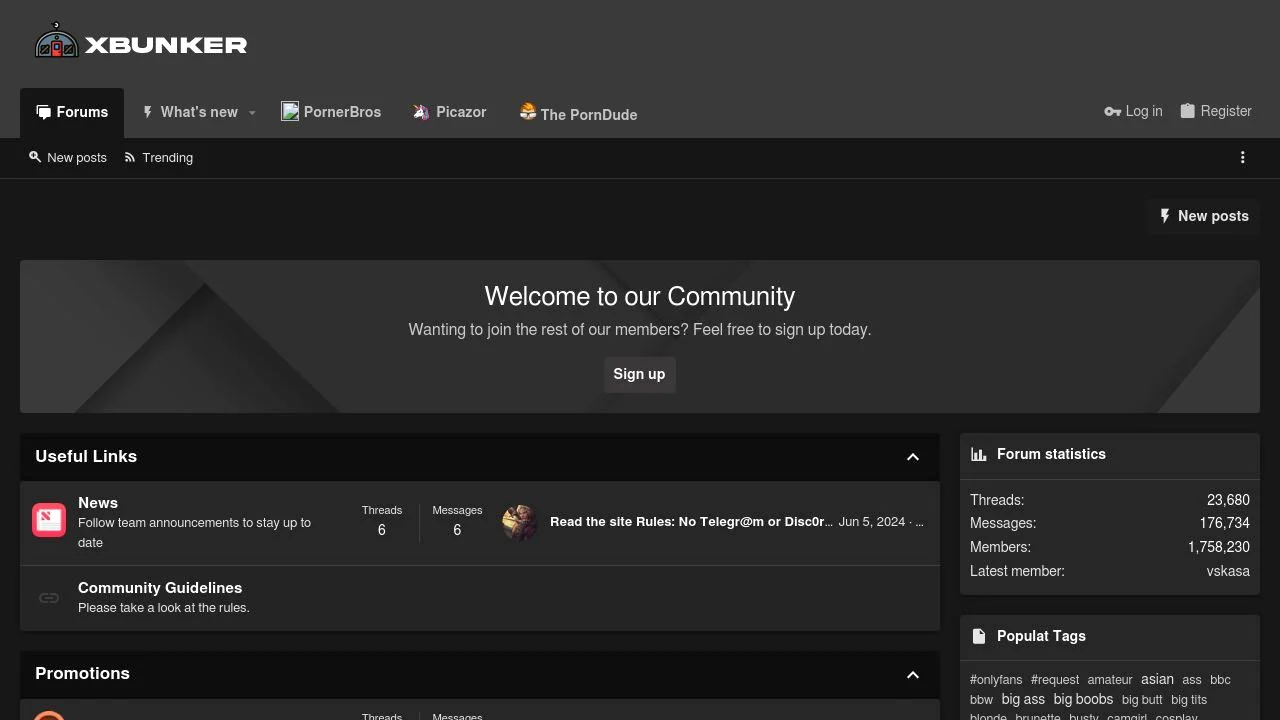Select the Forums icon in navigation
The width and height of the screenshot is (1280, 720).
[x=42, y=111]
